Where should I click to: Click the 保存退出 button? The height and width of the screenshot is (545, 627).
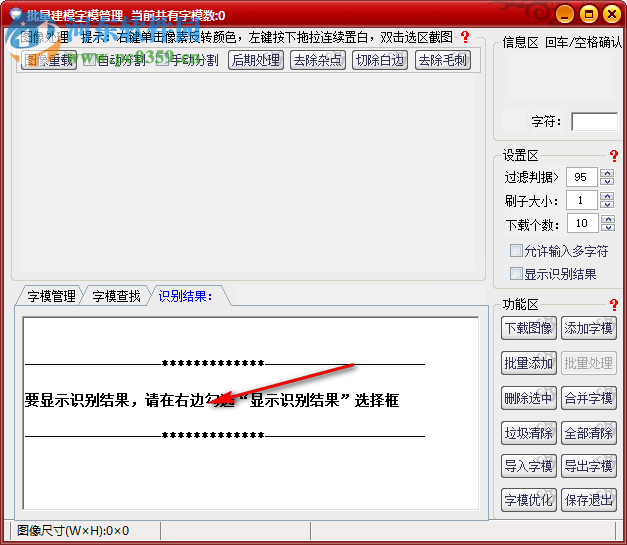(x=589, y=500)
